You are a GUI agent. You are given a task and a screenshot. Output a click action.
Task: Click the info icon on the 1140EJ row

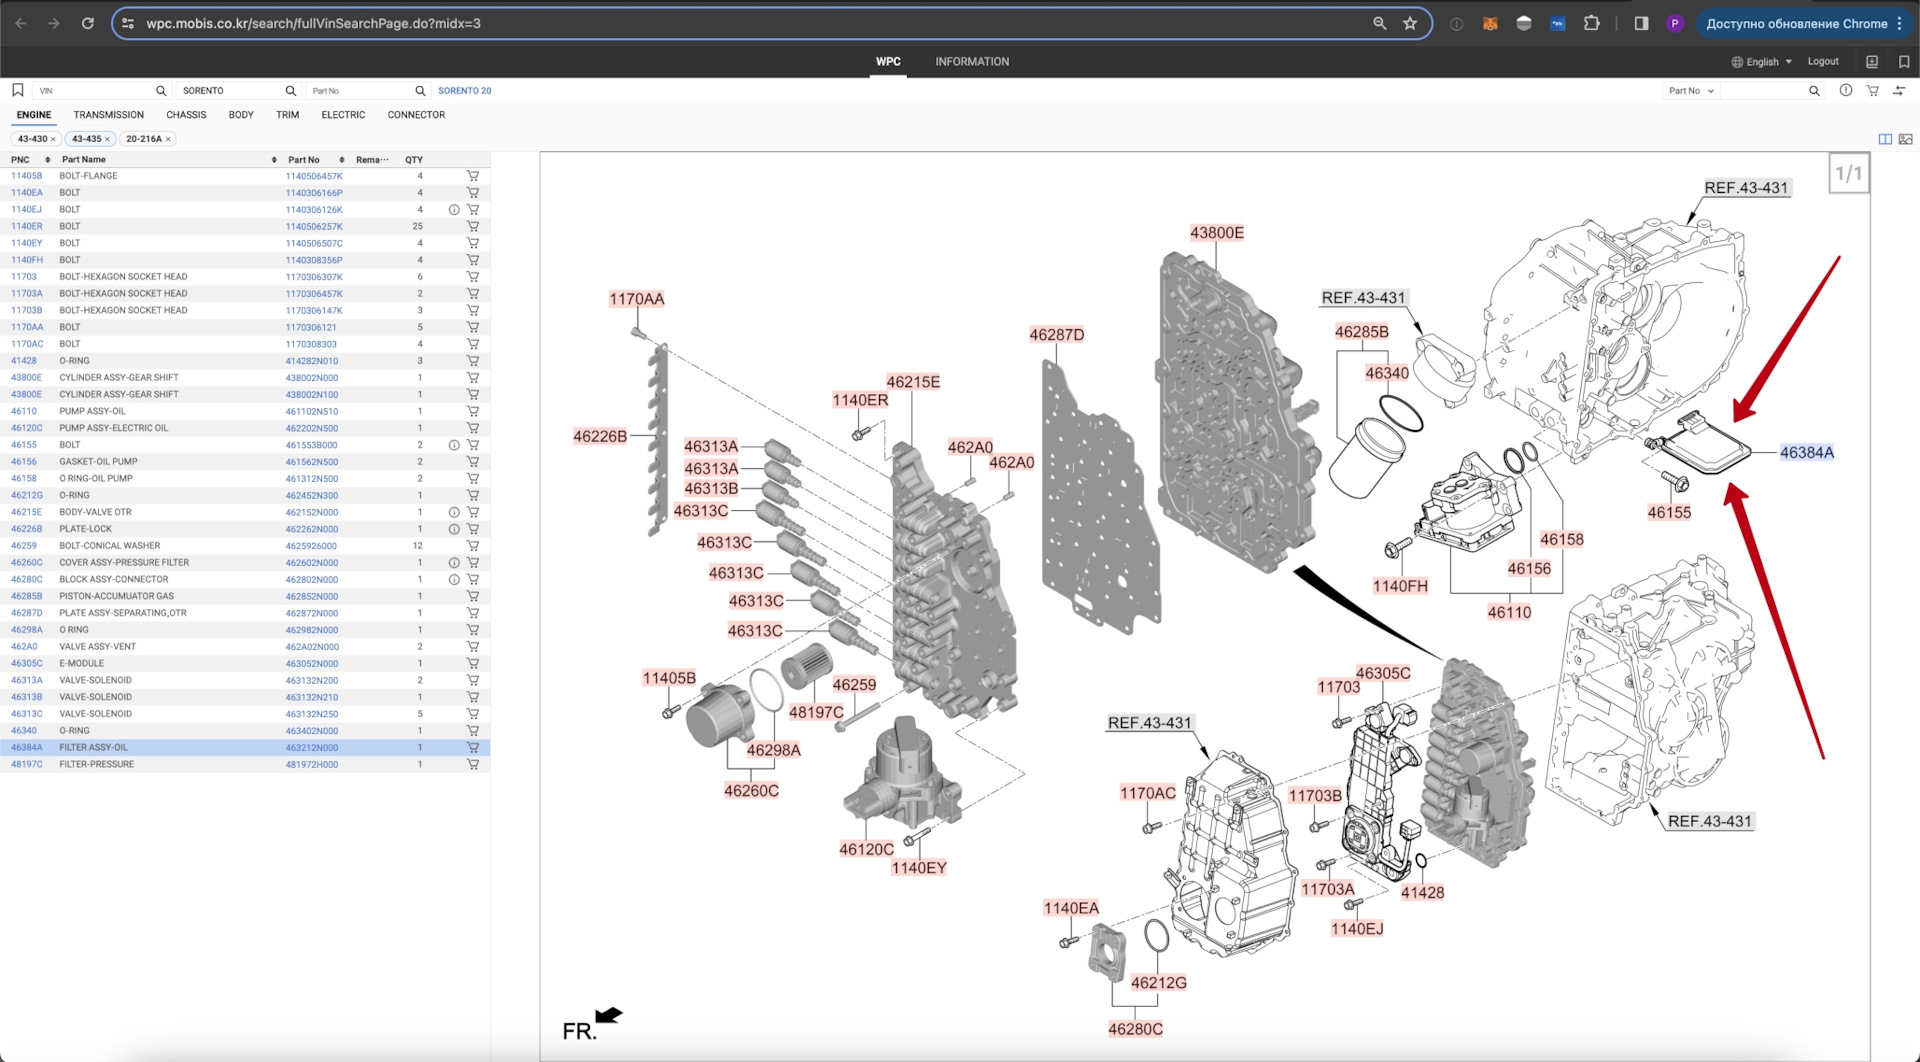(x=454, y=210)
